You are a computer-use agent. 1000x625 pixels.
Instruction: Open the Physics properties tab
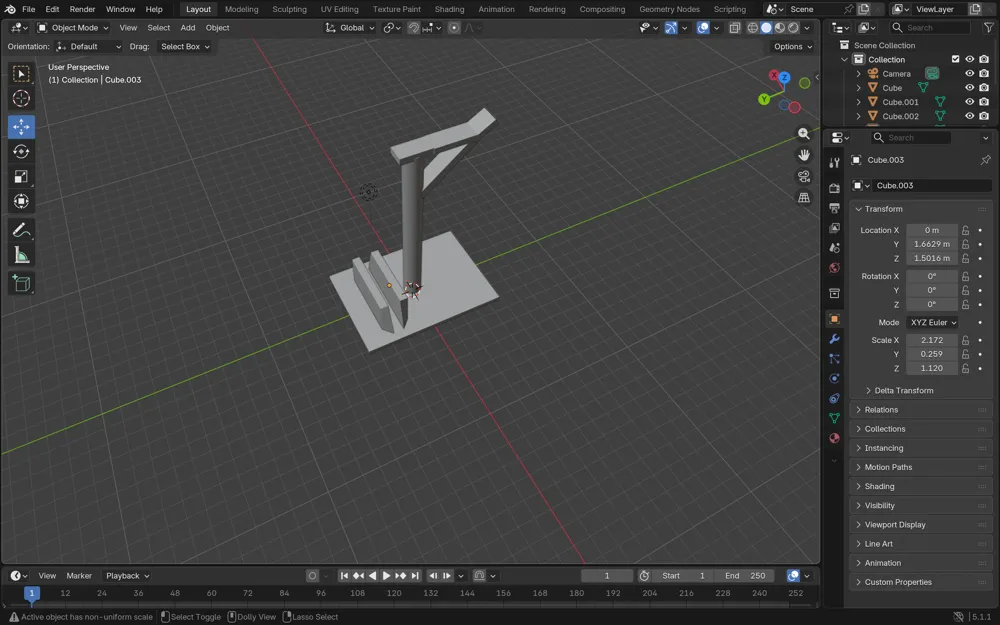coord(834,378)
